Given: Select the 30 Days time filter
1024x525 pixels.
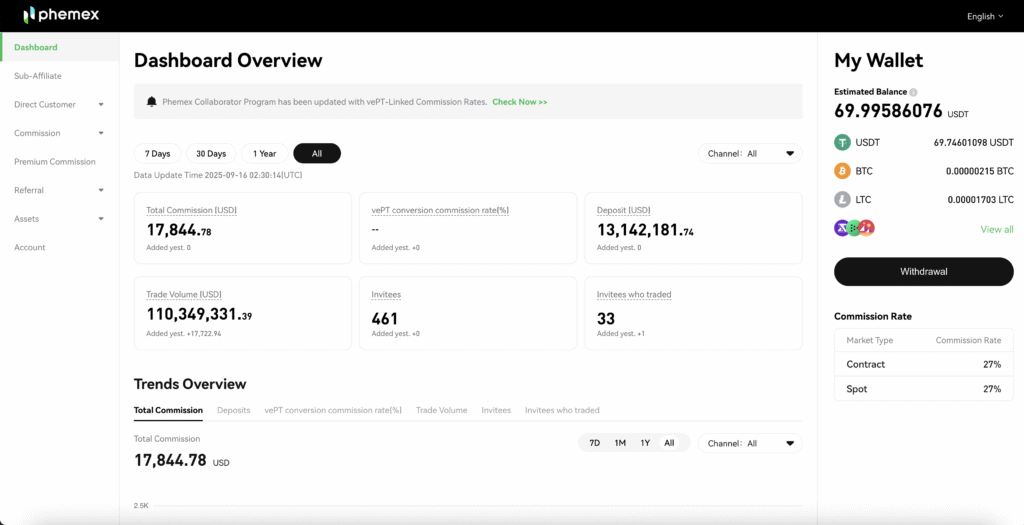Looking at the screenshot, I should click(x=211, y=154).
